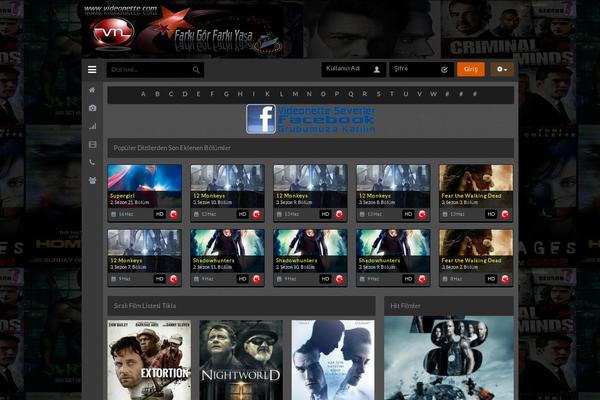The width and height of the screenshot is (600, 400).
Task: Select letter S in alphabet bar
Action: pos(378,94)
